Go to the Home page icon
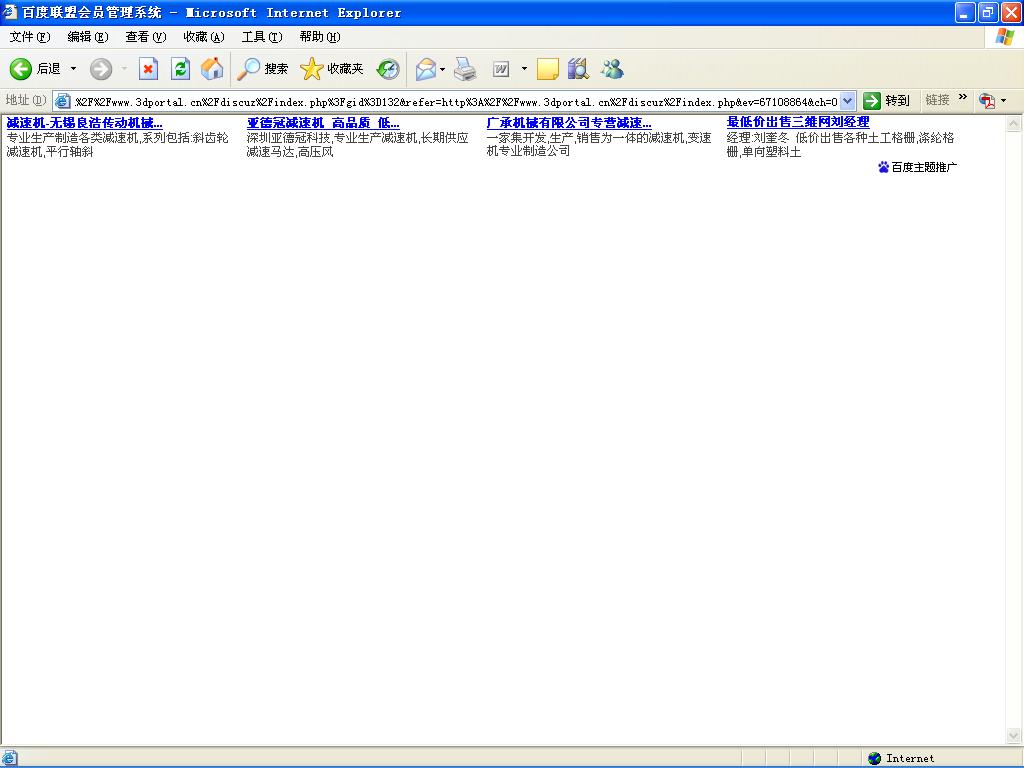1024x768 pixels. [212, 69]
